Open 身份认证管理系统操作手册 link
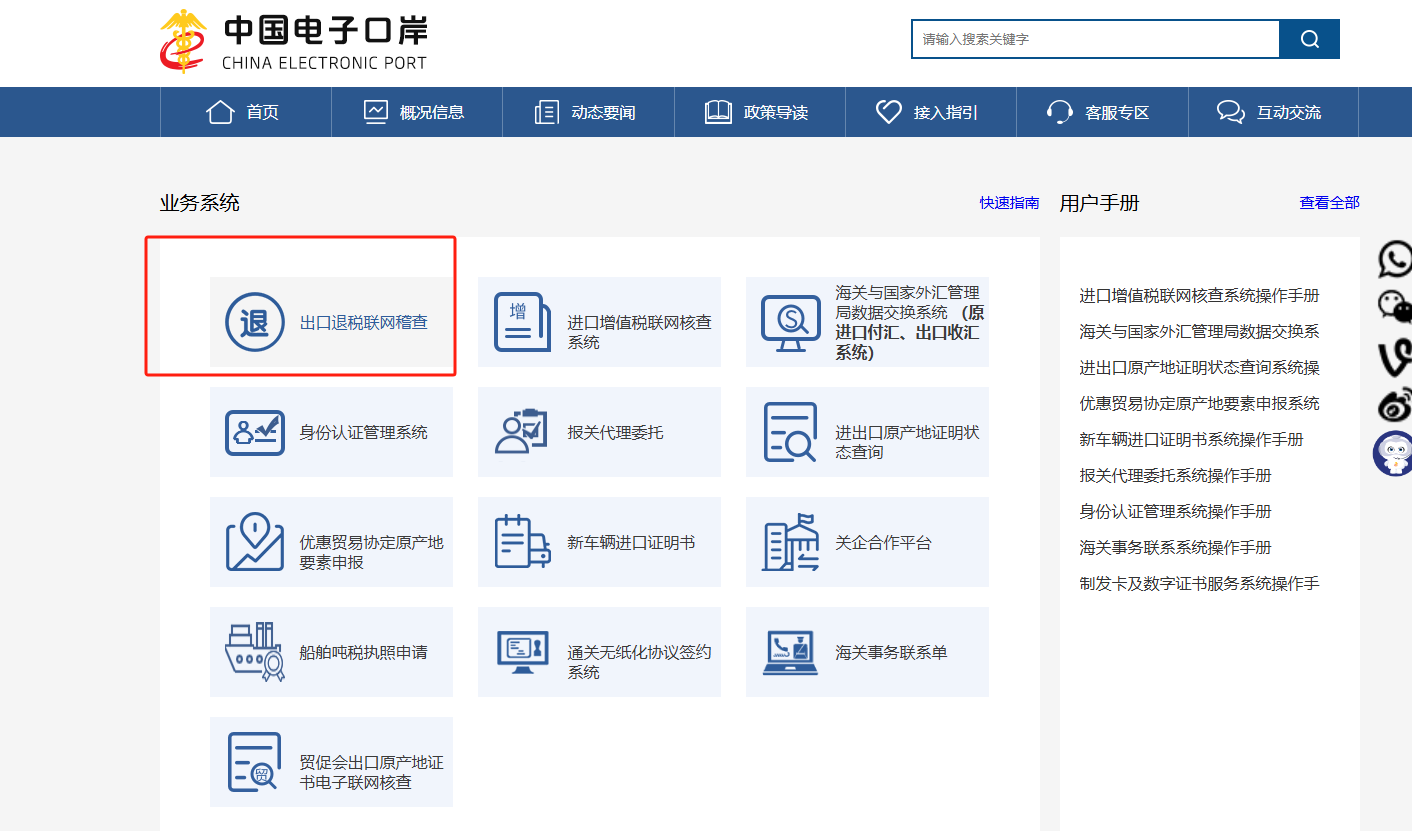Screen dimensions: 1412x831 (x=1175, y=511)
